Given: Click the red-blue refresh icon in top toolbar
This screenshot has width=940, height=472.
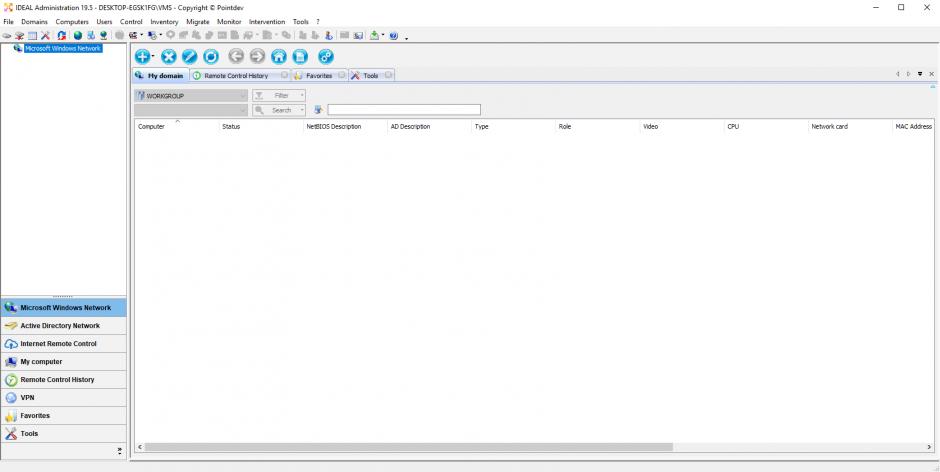Looking at the screenshot, I should (62, 35).
